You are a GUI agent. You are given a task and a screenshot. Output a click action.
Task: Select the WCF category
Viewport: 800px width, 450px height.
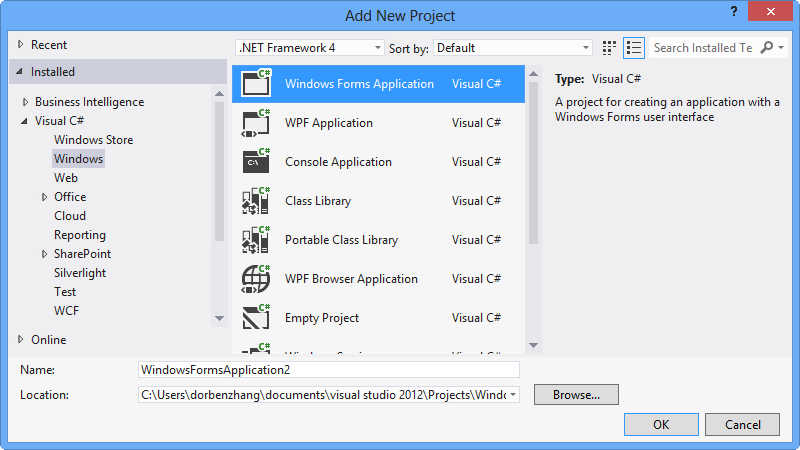pyautogui.click(x=66, y=311)
